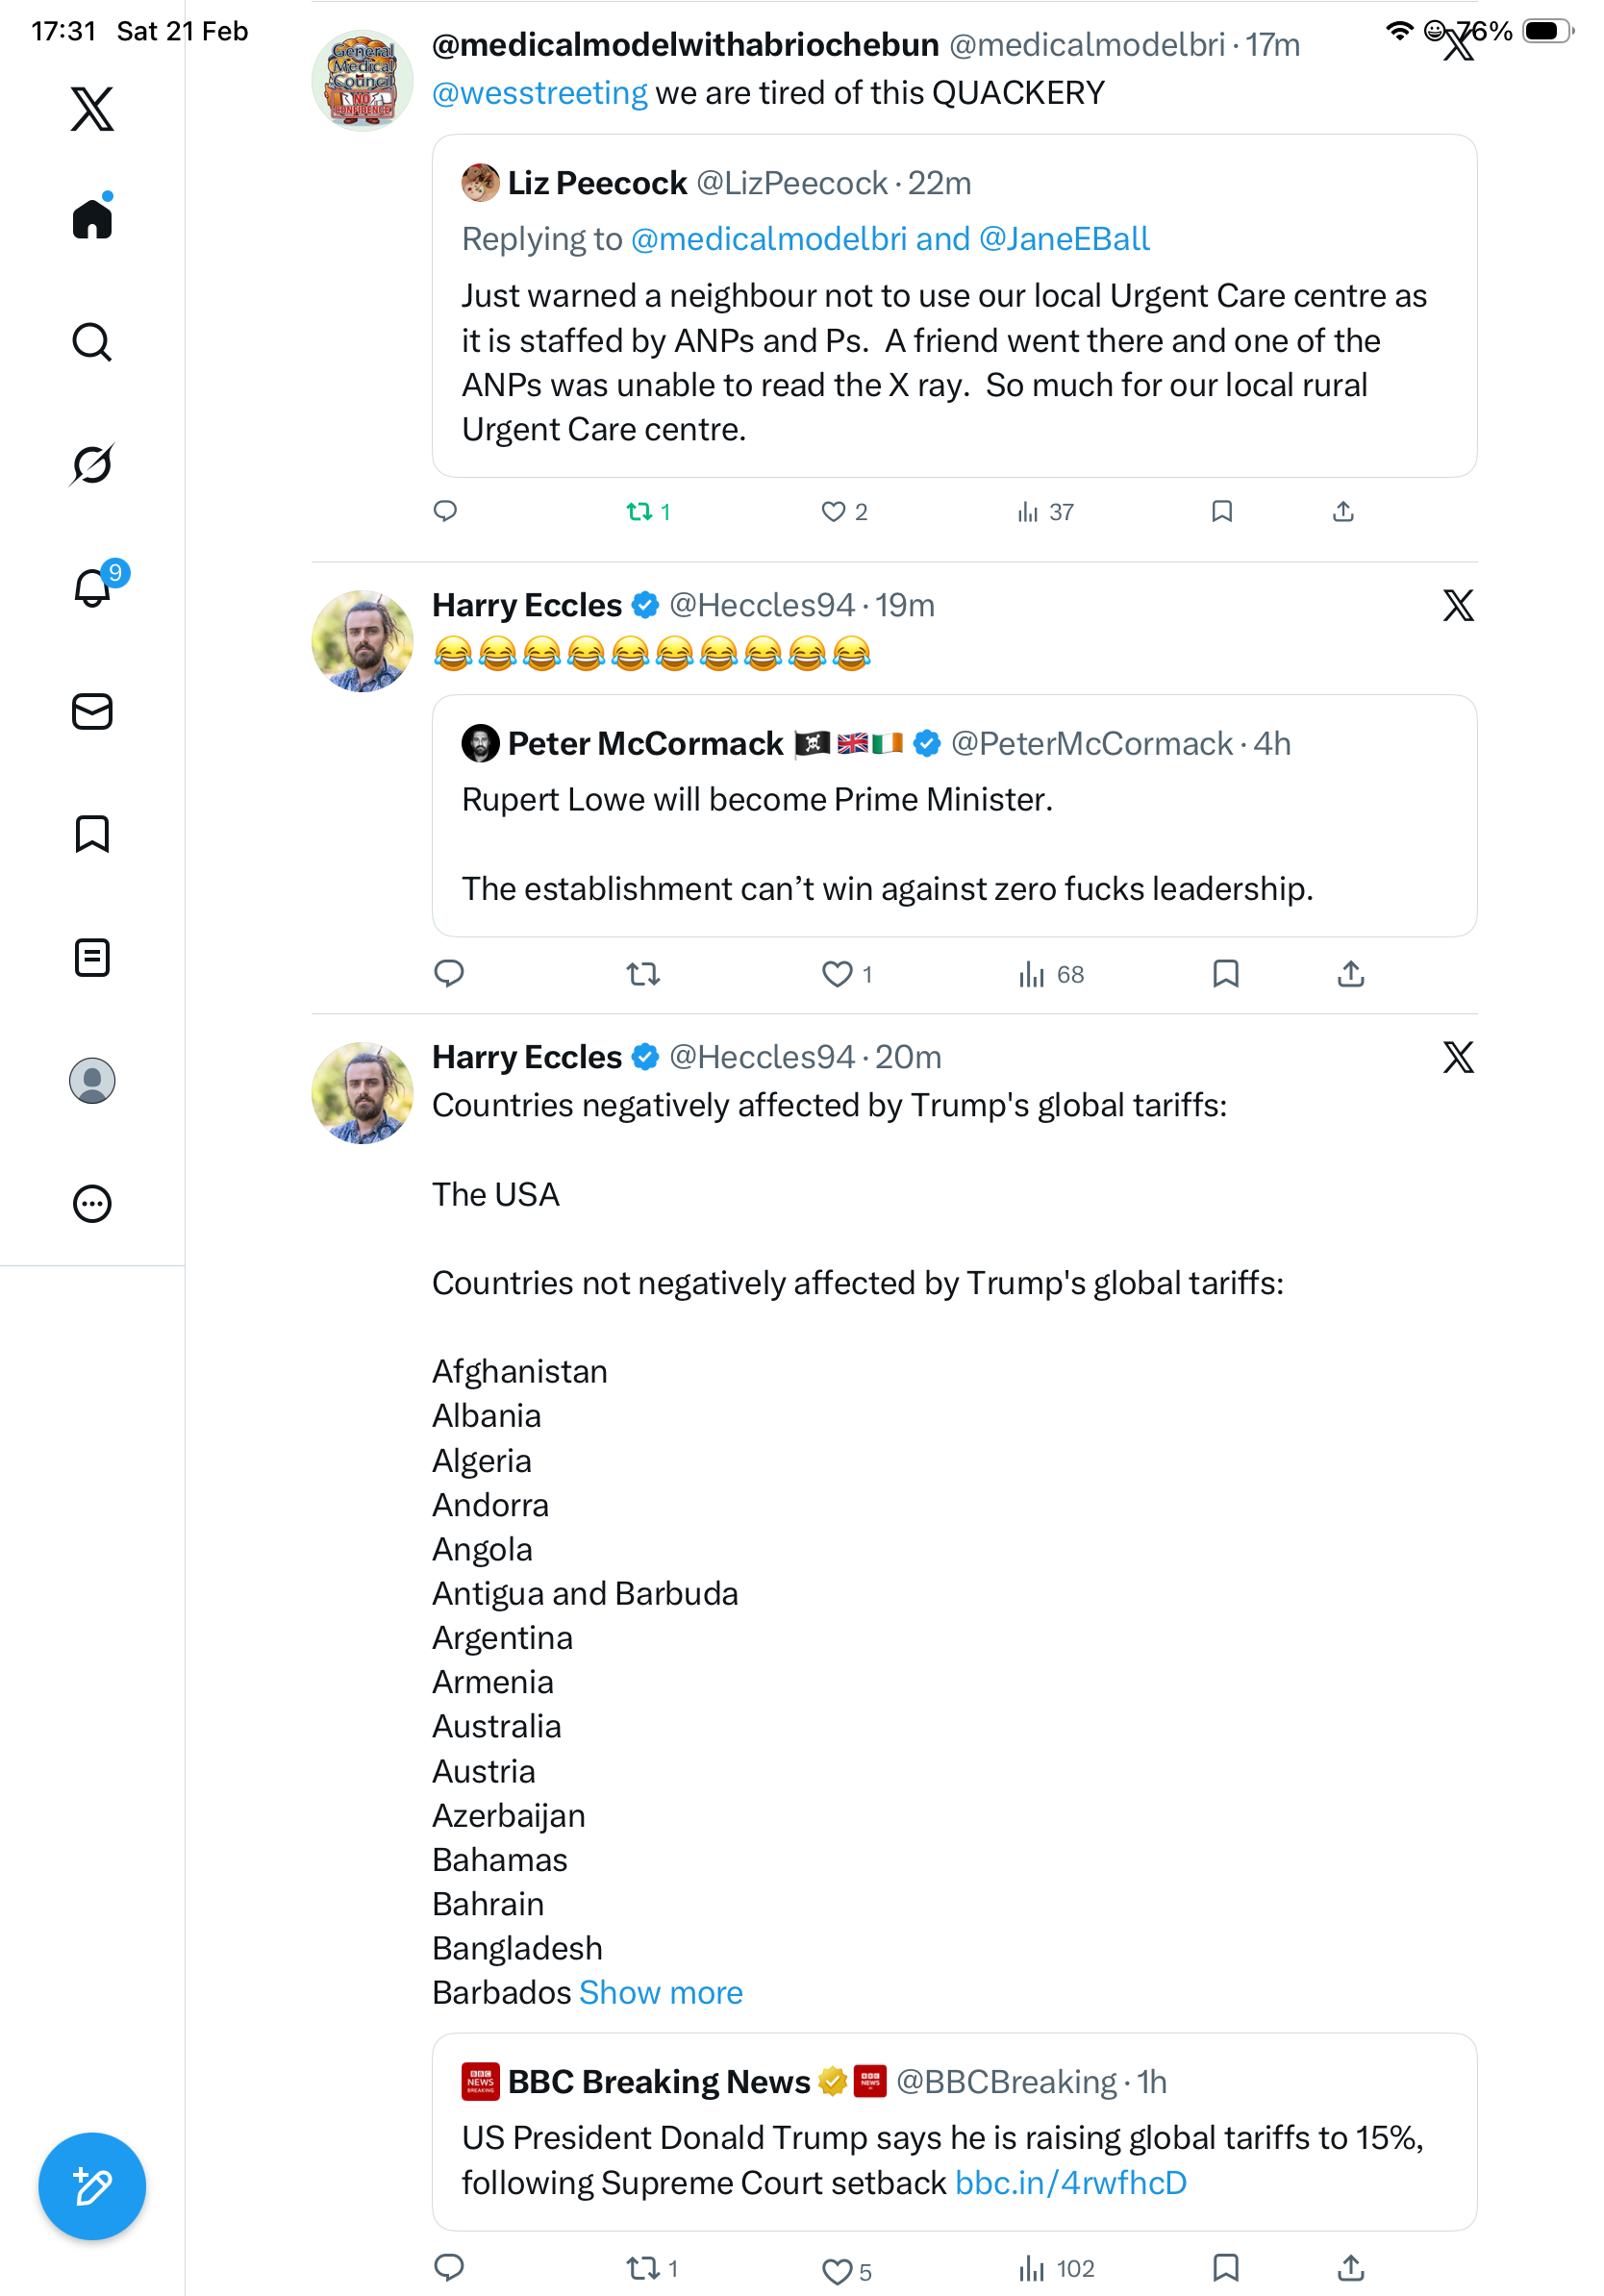Open Search from the sidebar

point(92,342)
